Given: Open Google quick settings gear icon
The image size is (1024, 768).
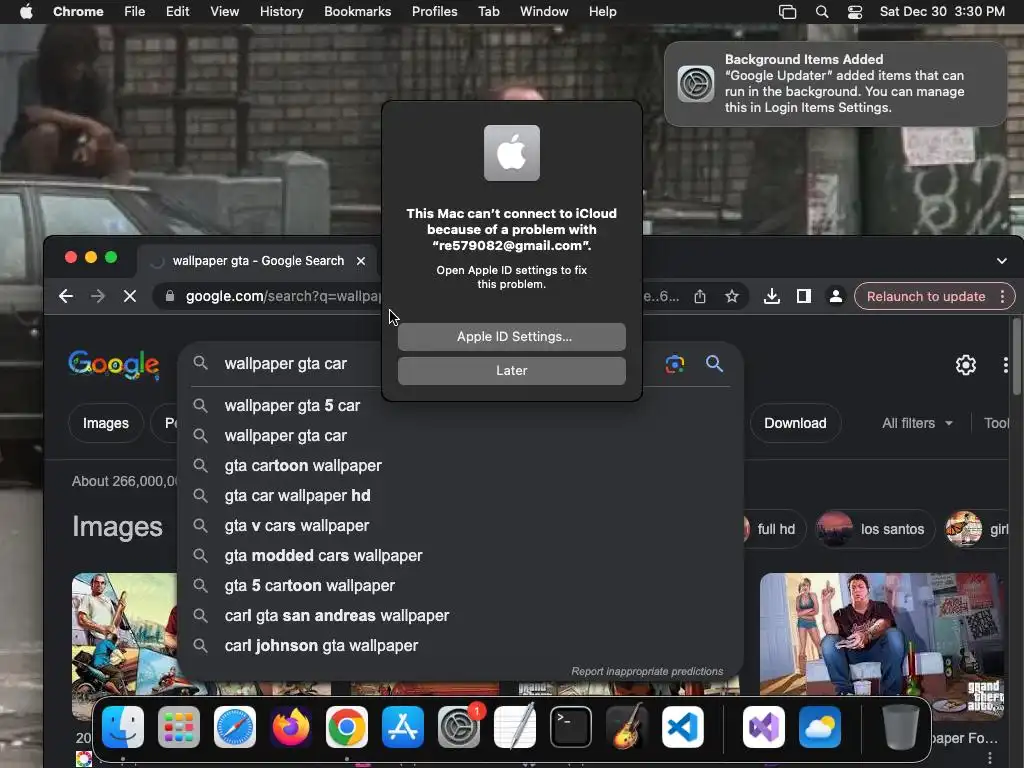Looking at the screenshot, I should [x=966, y=365].
